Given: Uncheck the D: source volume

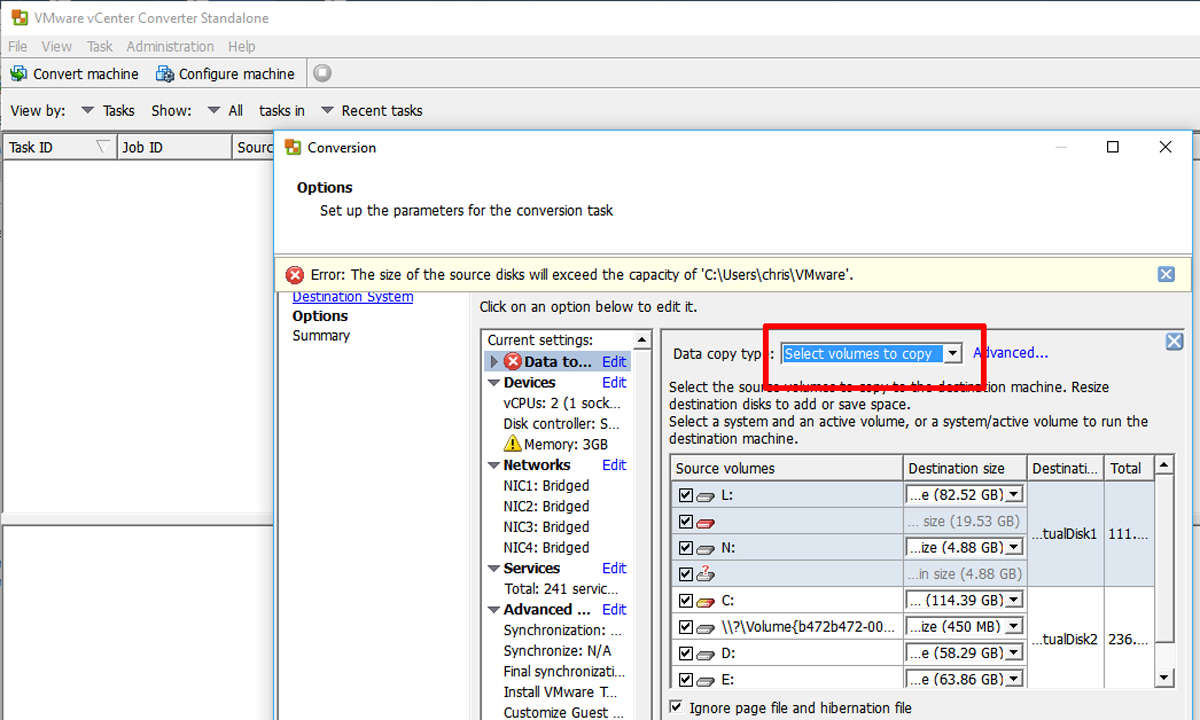Looking at the screenshot, I should (x=685, y=653).
